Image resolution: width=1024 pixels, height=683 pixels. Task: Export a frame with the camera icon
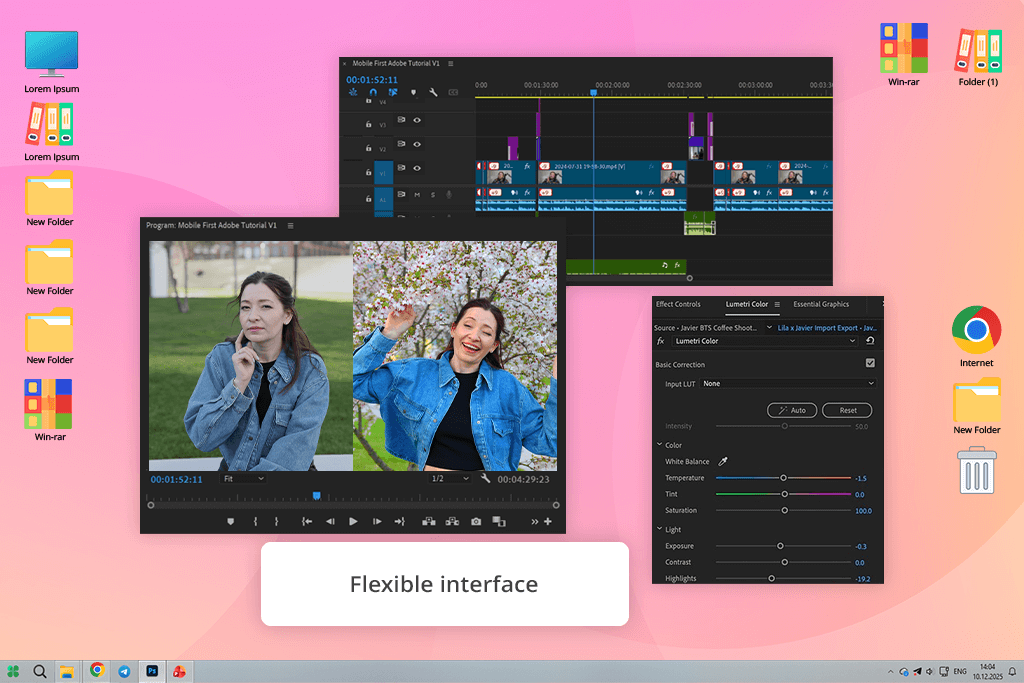(476, 522)
